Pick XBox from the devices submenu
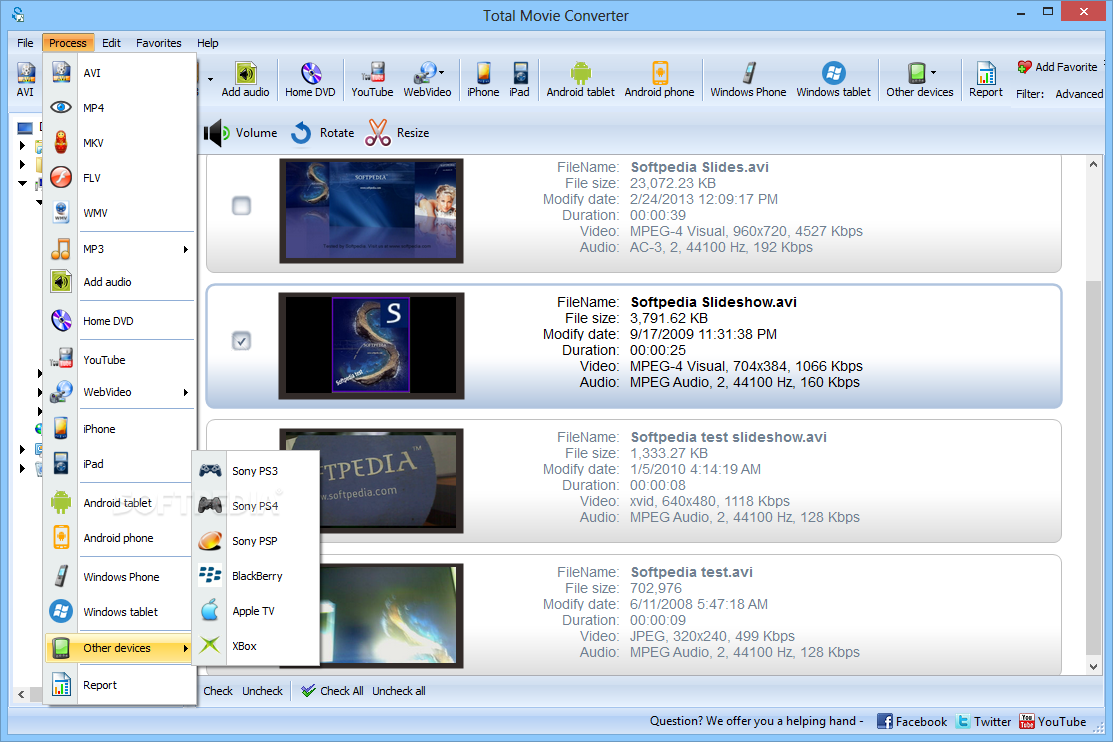The width and height of the screenshot is (1113, 742). [256, 645]
